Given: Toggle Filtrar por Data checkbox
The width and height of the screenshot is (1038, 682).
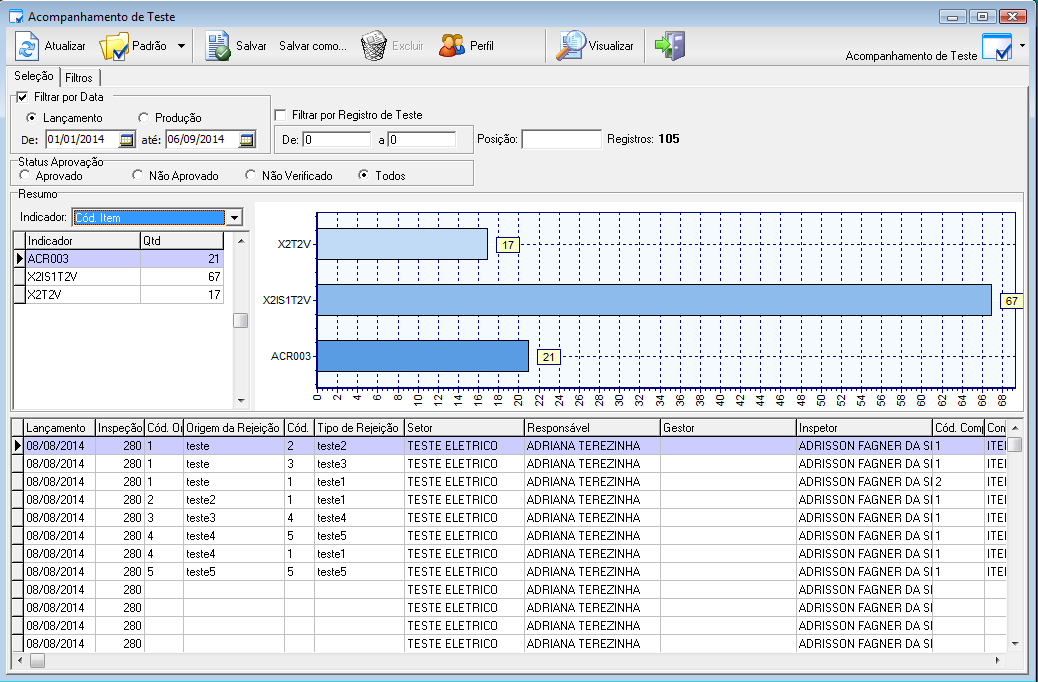Looking at the screenshot, I should pos(22,97).
